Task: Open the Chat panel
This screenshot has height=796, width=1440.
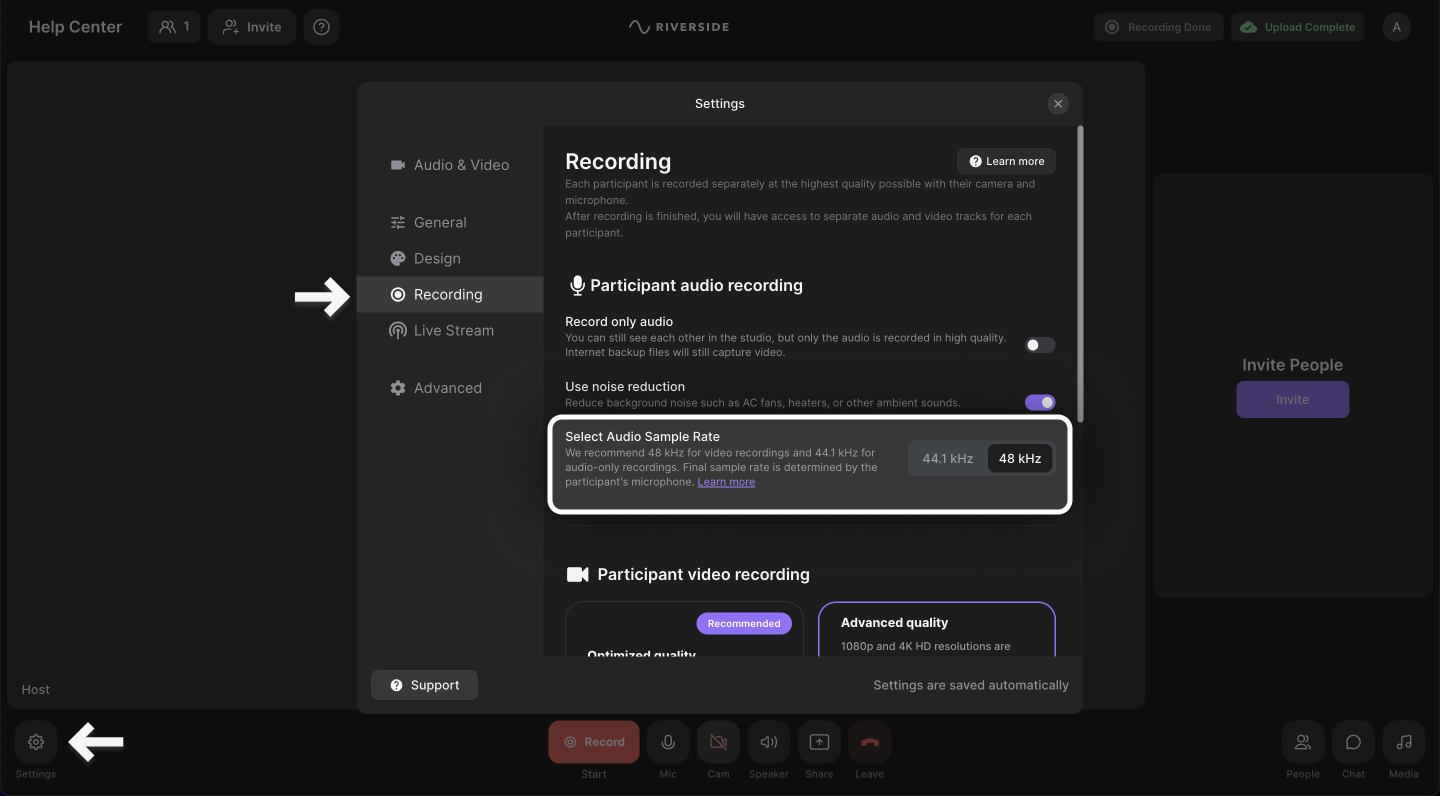Action: 1353,742
